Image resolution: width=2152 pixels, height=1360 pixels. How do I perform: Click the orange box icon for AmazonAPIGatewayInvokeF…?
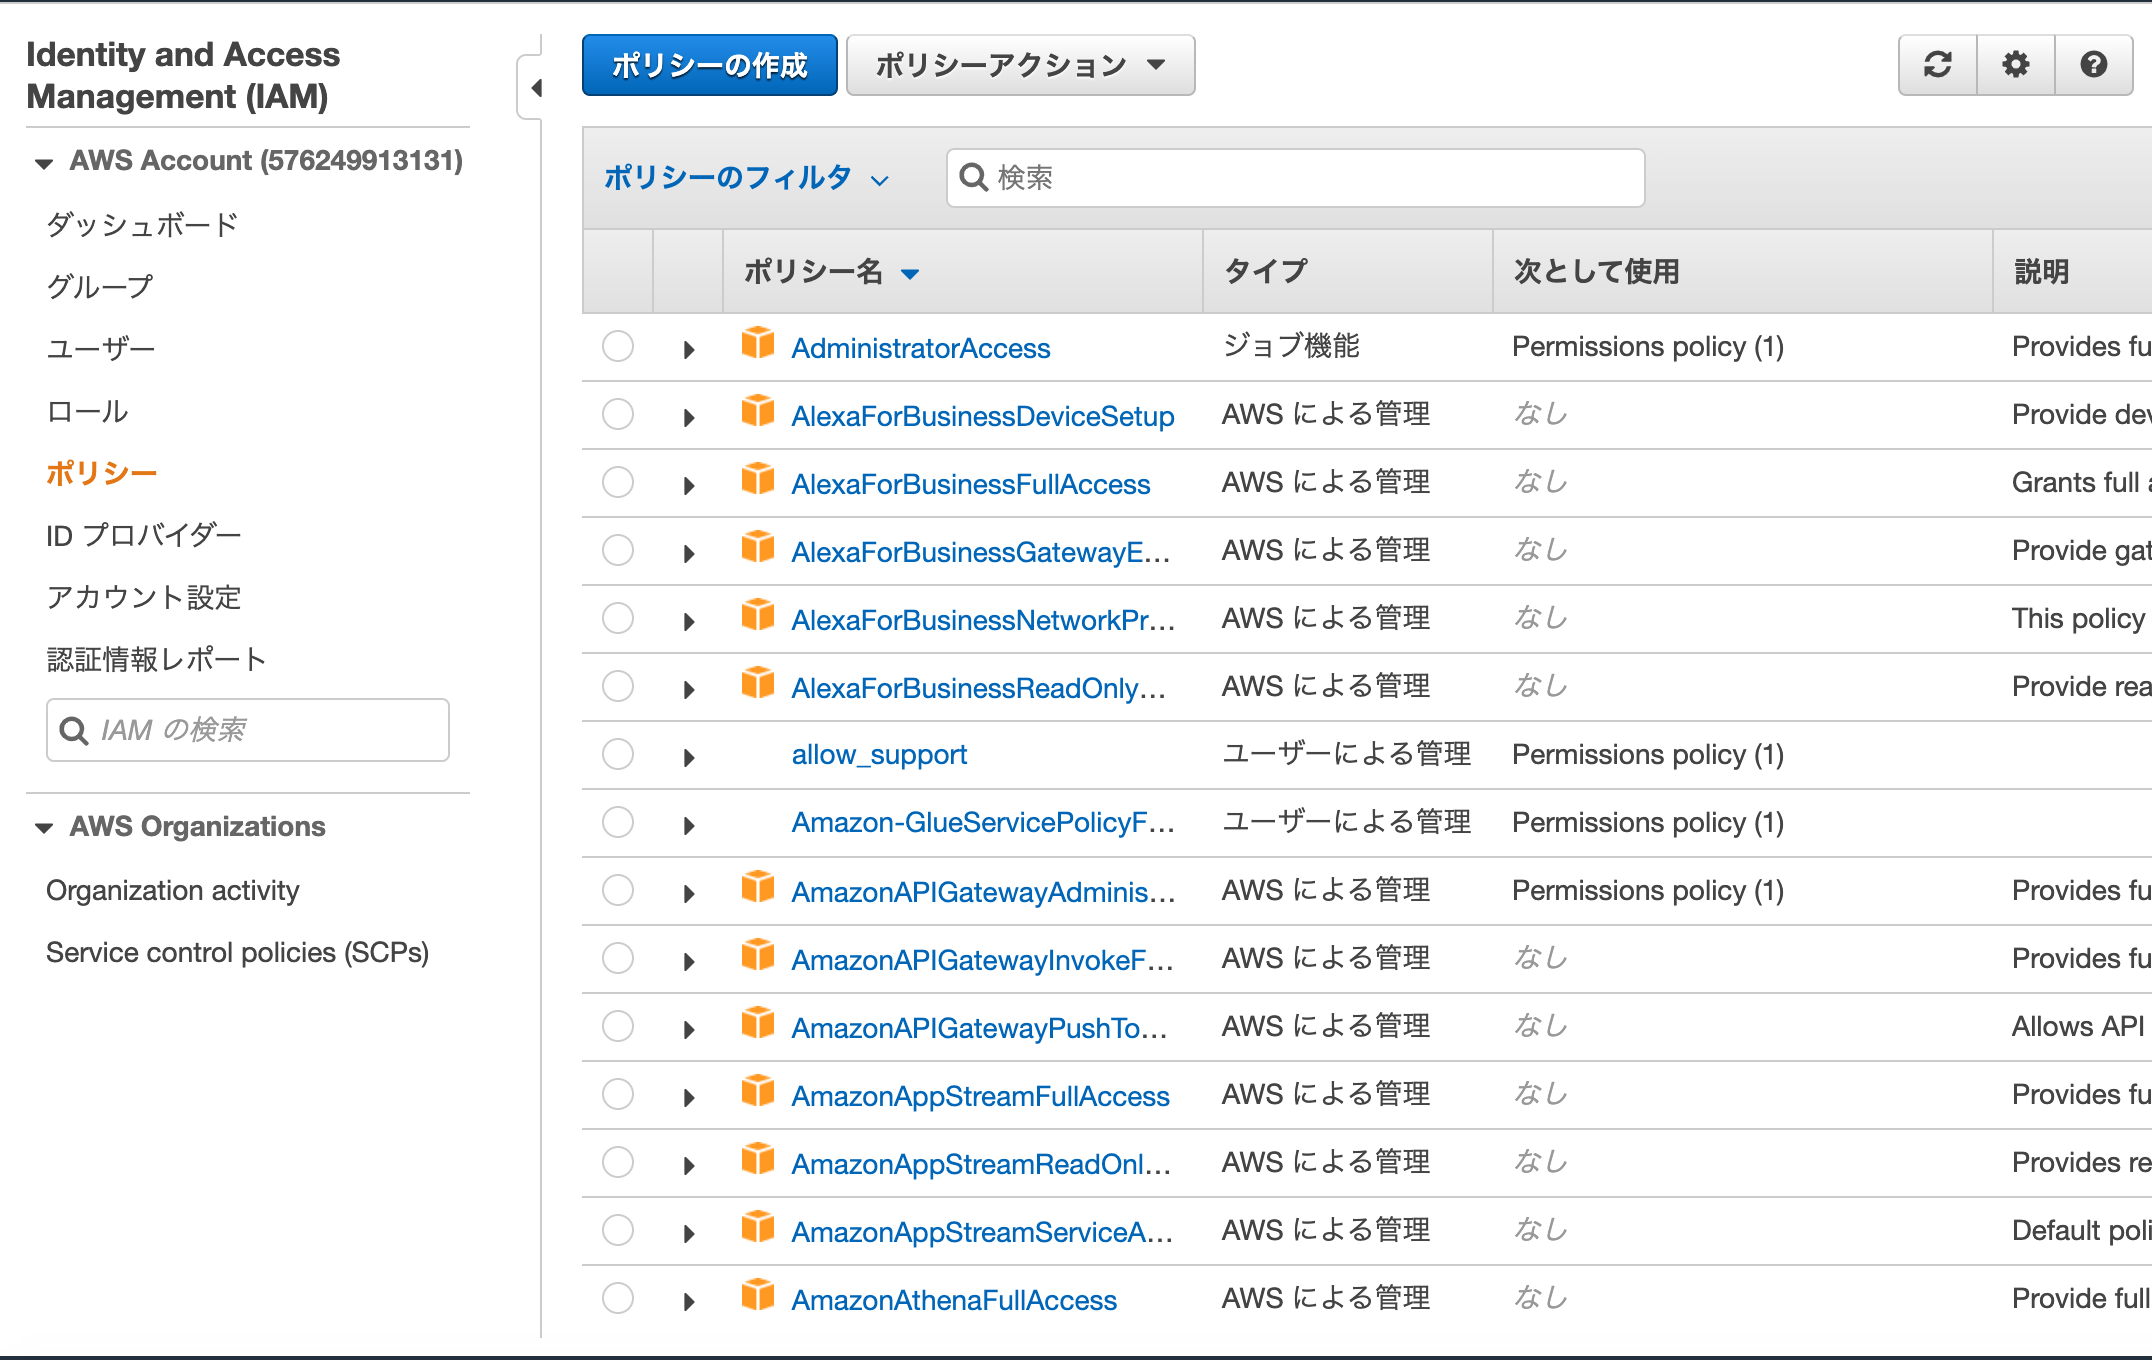pos(758,954)
